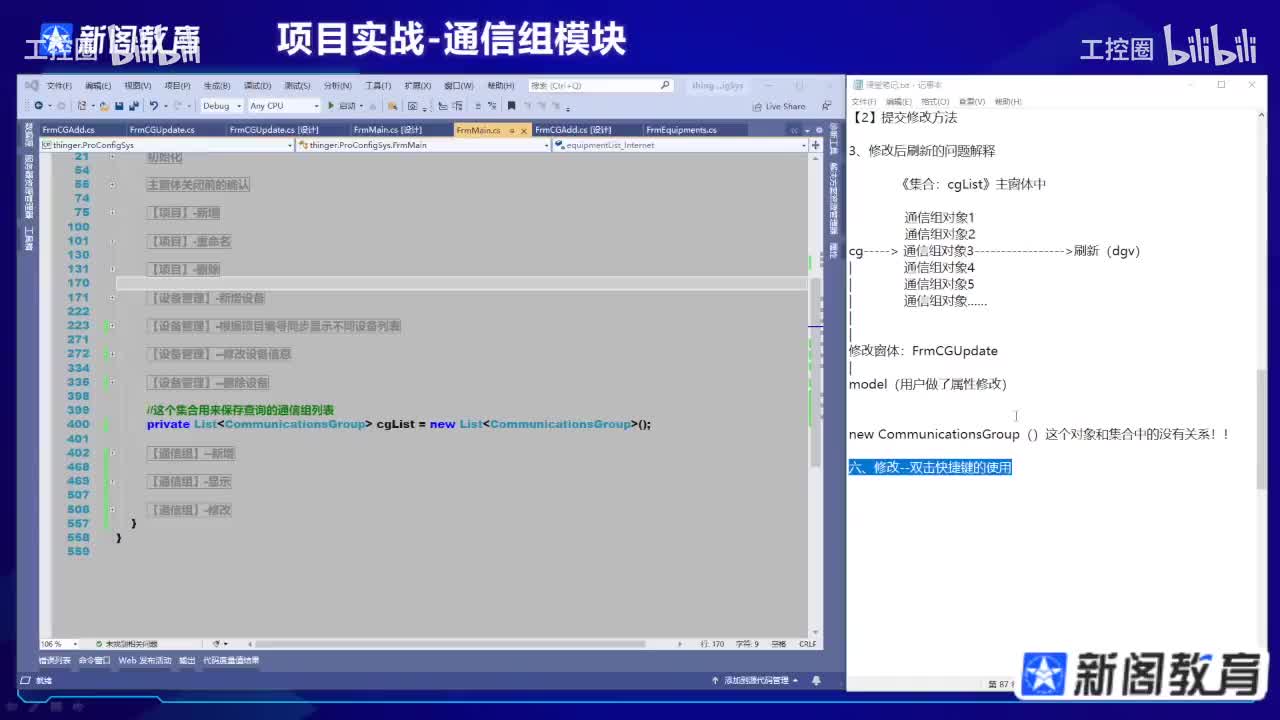
Task: Expand the 【项目】-删除 region
Action: tap(112, 269)
